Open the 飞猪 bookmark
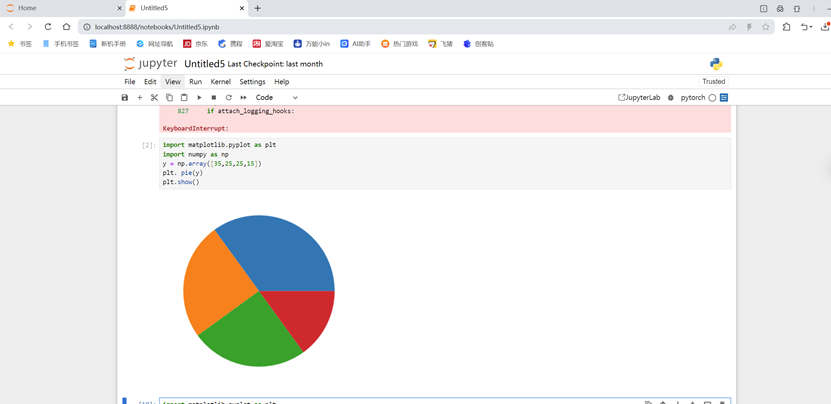831x404 pixels. (440, 44)
